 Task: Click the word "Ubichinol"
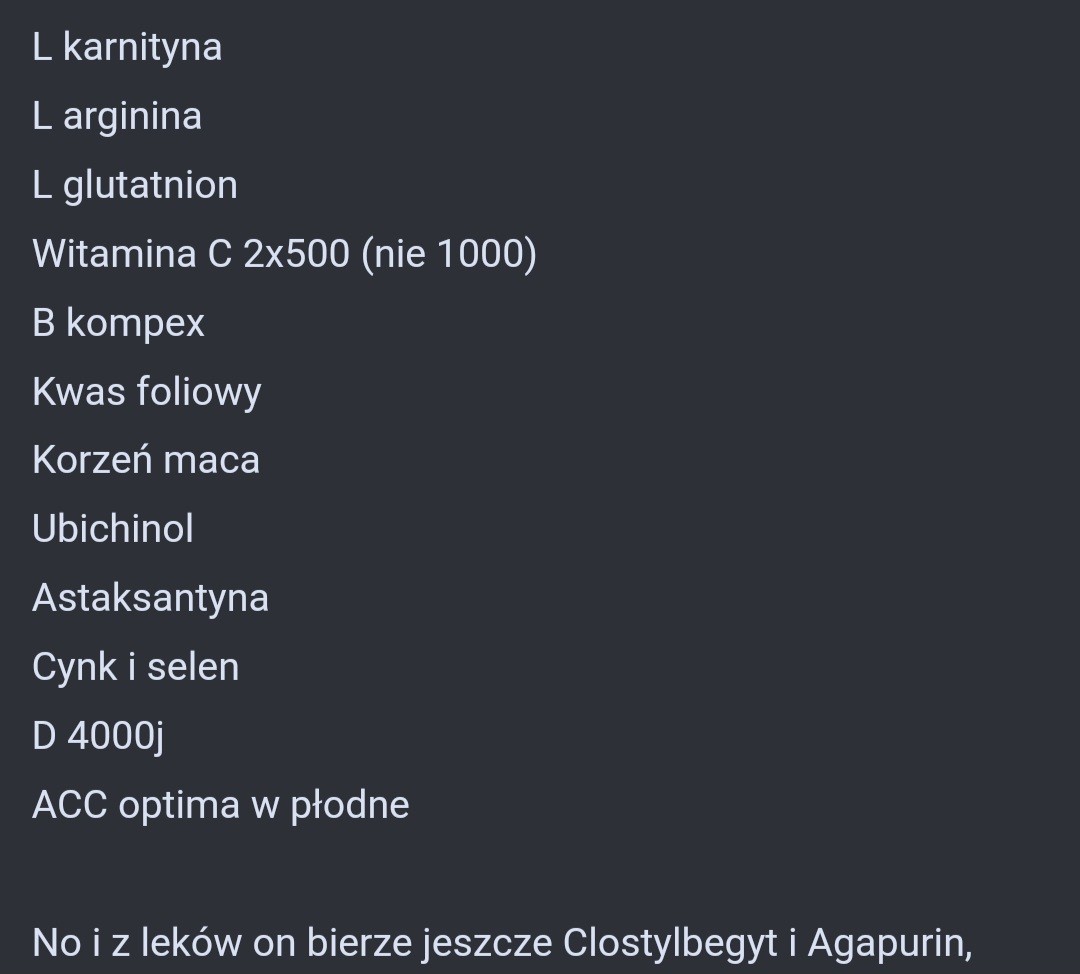(113, 529)
